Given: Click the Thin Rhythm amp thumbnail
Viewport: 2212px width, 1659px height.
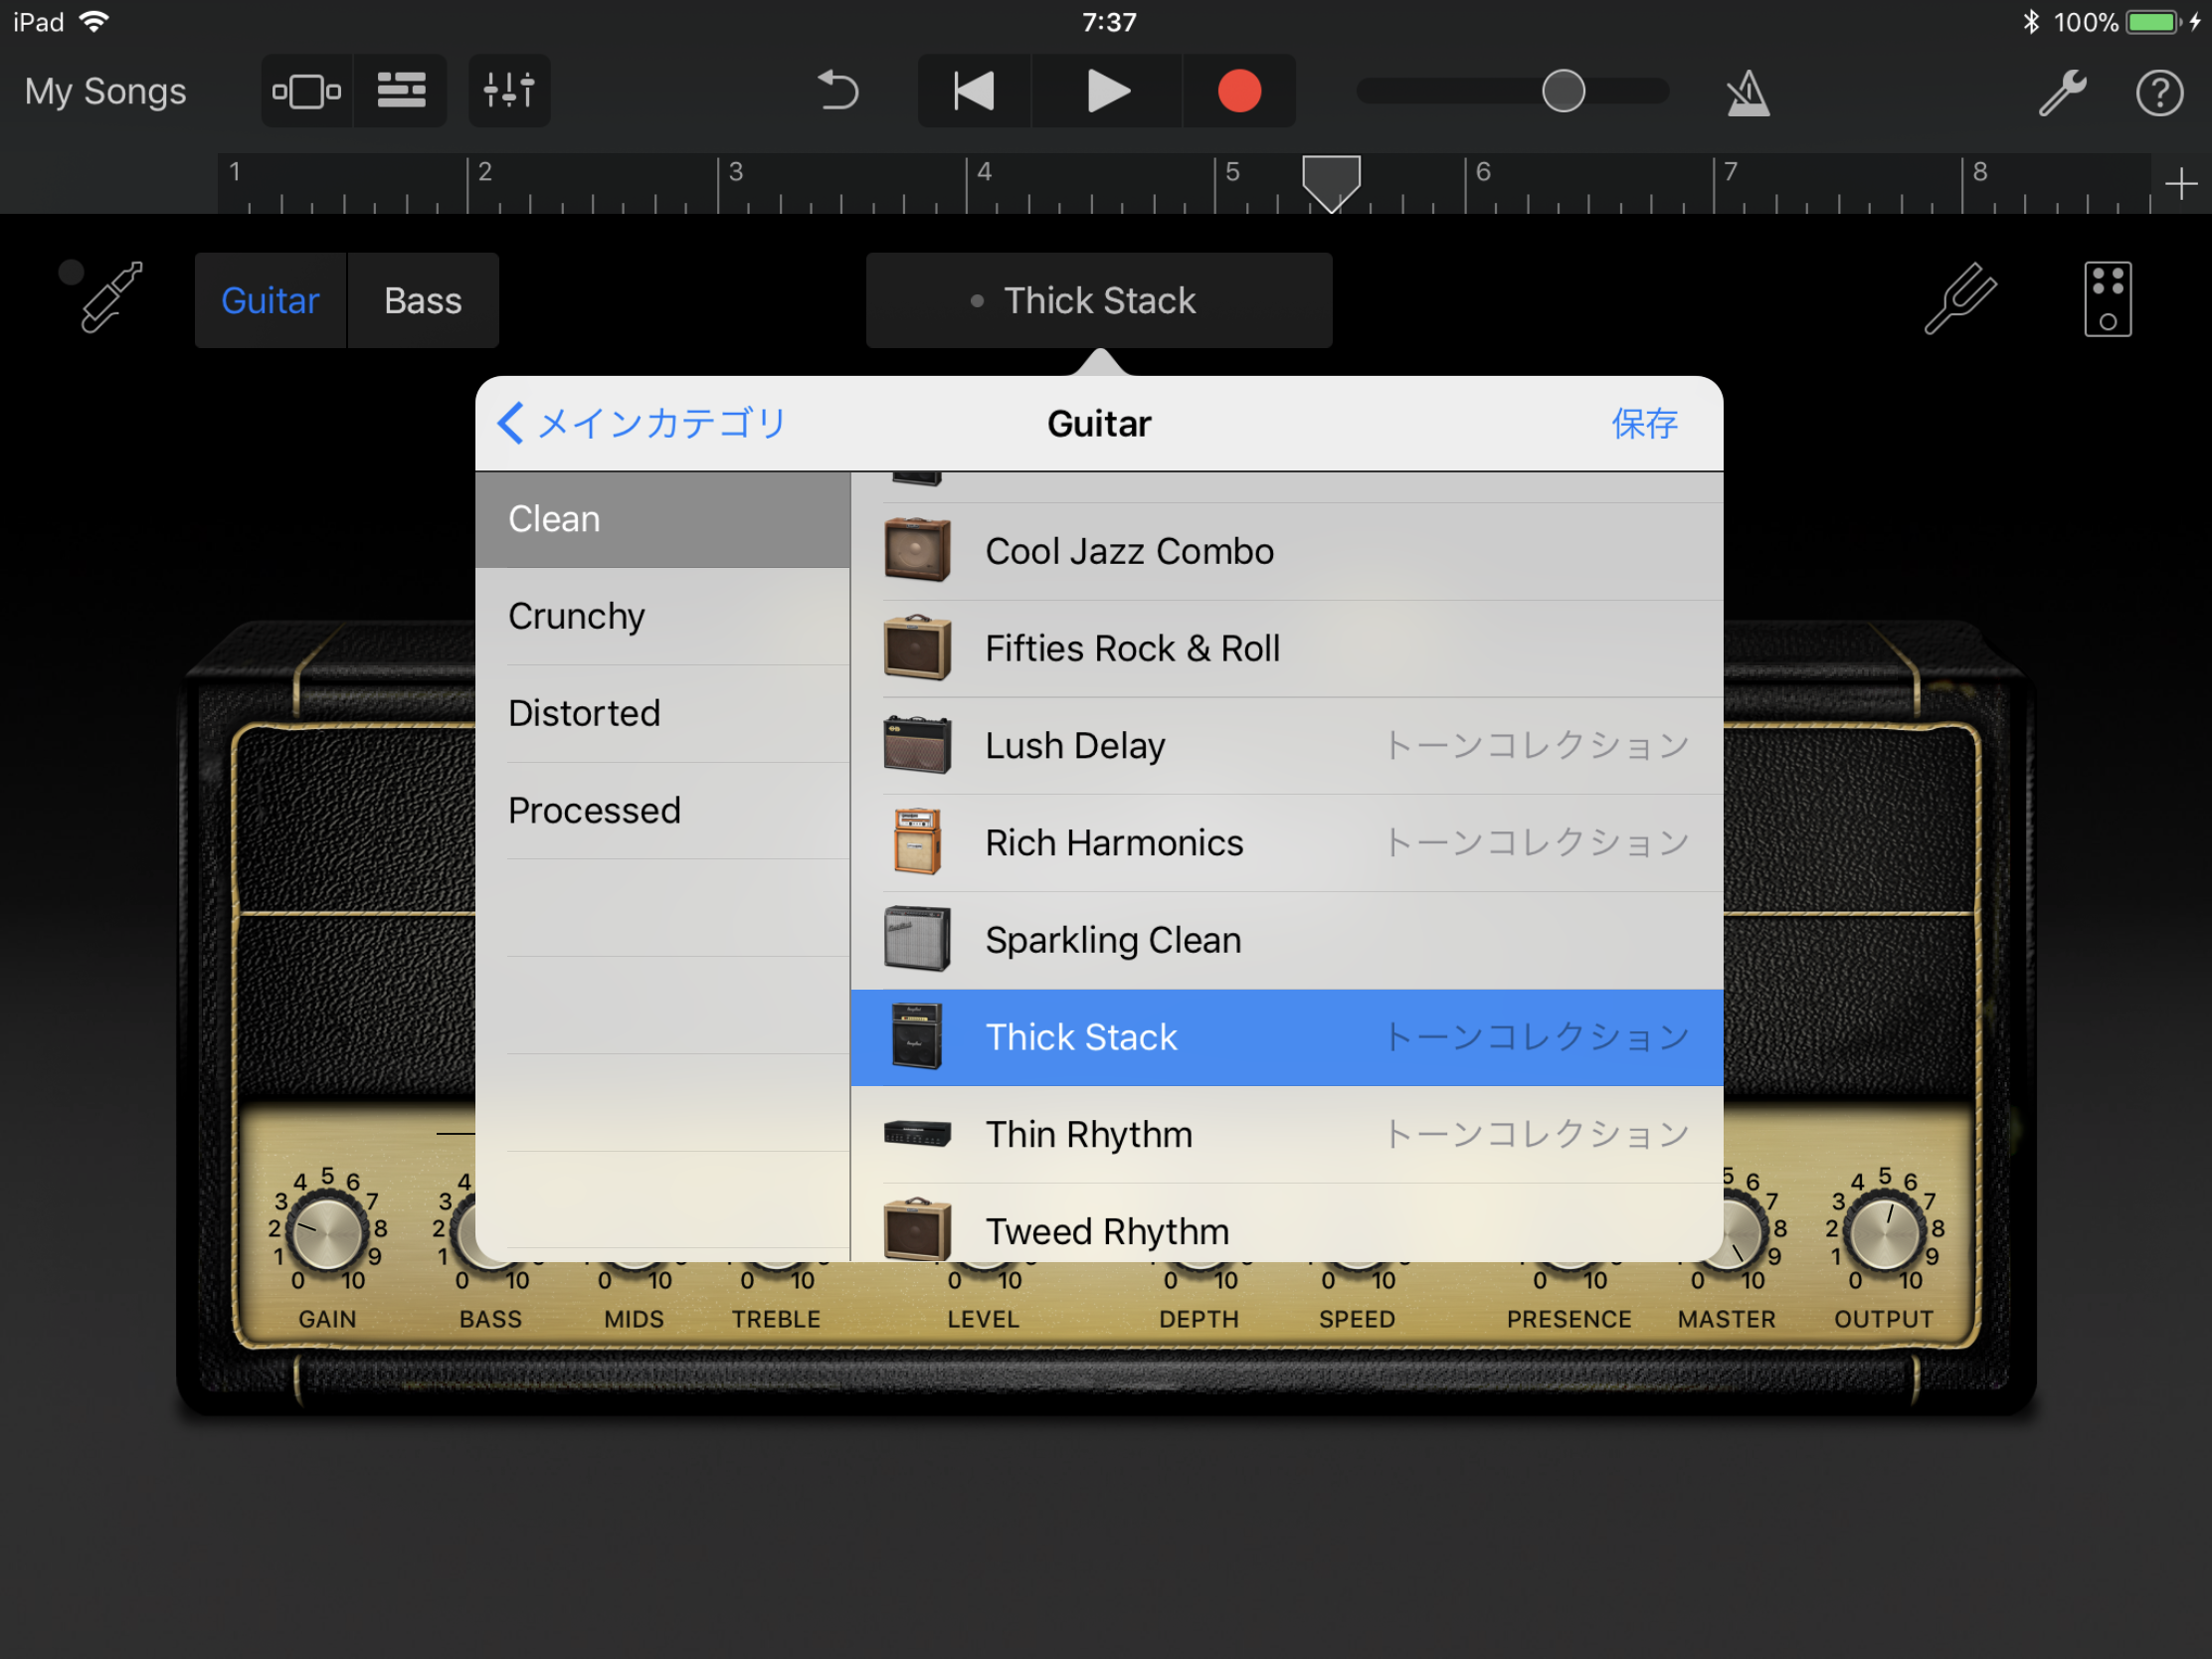Looking at the screenshot, I should pos(917,1133).
